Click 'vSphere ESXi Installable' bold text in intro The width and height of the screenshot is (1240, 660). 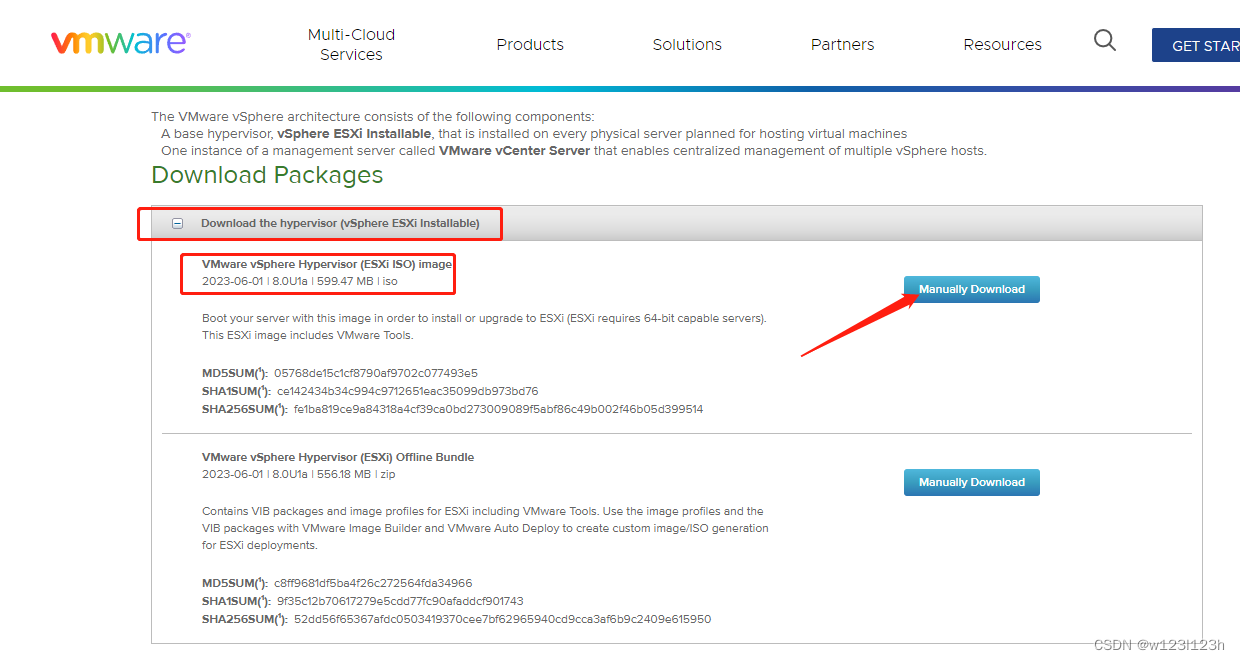pos(355,133)
